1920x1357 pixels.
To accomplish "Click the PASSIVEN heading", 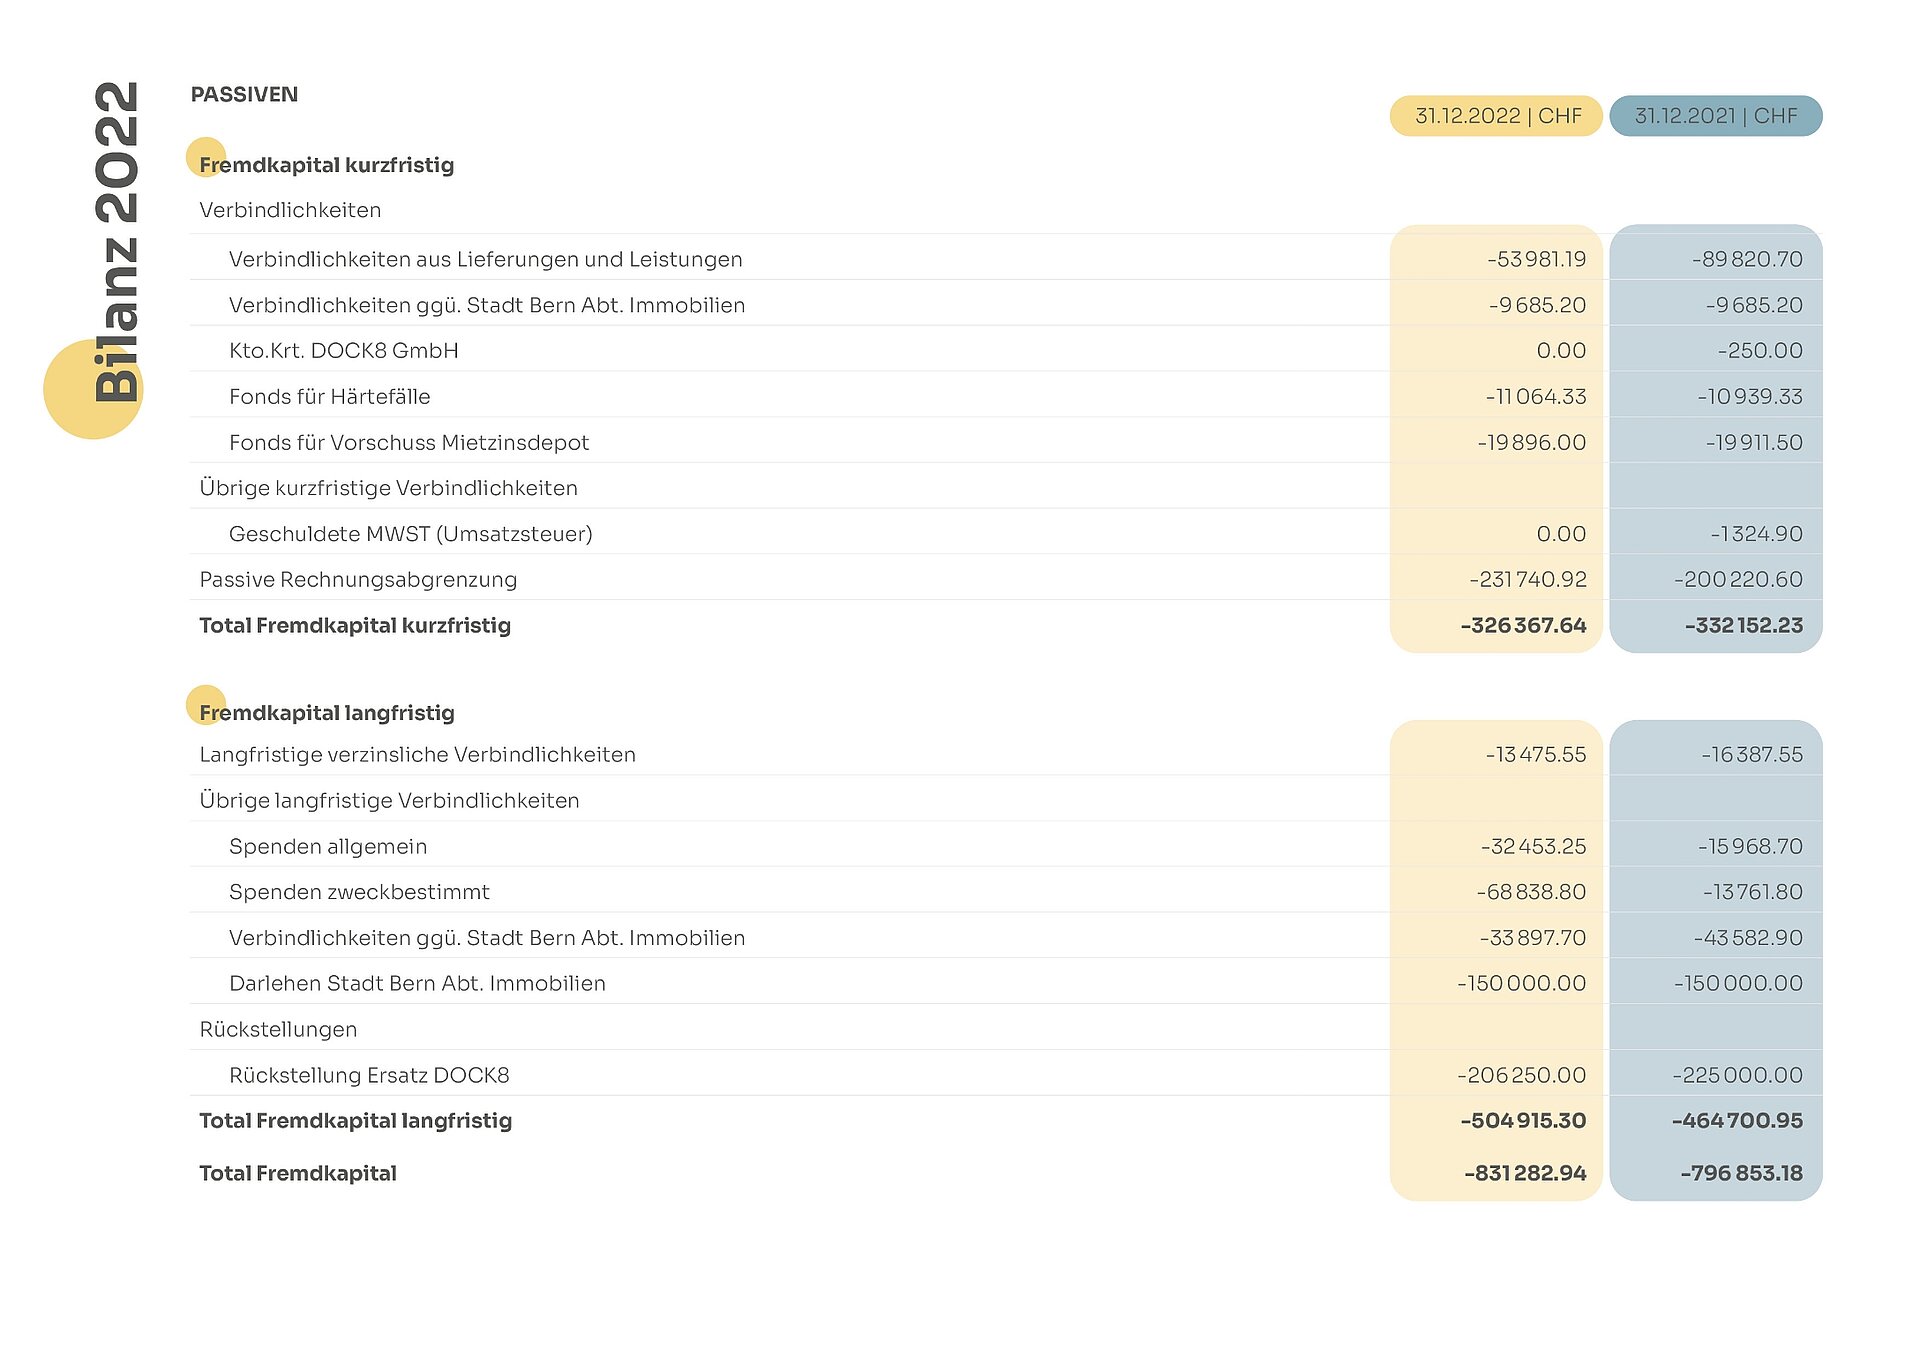I will point(244,95).
